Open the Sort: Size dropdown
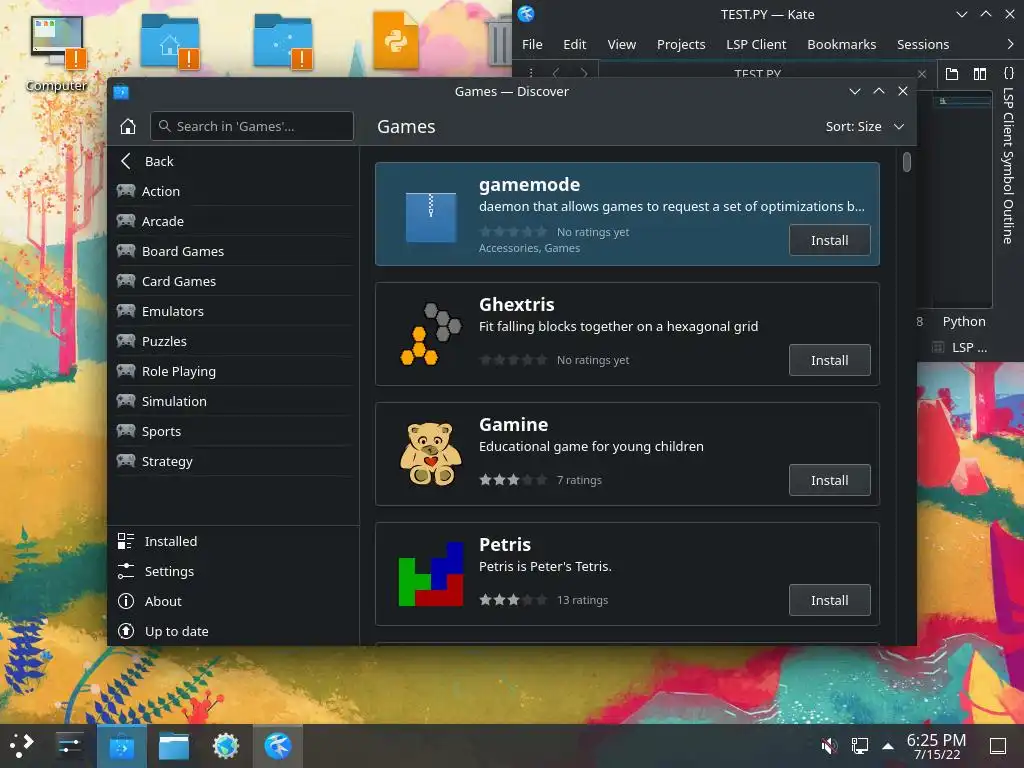Screen dimensions: 1024x768 tap(864, 126)
